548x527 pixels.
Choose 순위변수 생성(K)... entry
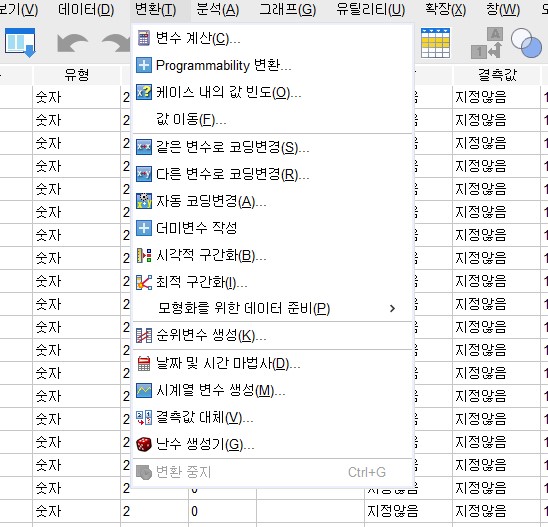click(273, 336)
